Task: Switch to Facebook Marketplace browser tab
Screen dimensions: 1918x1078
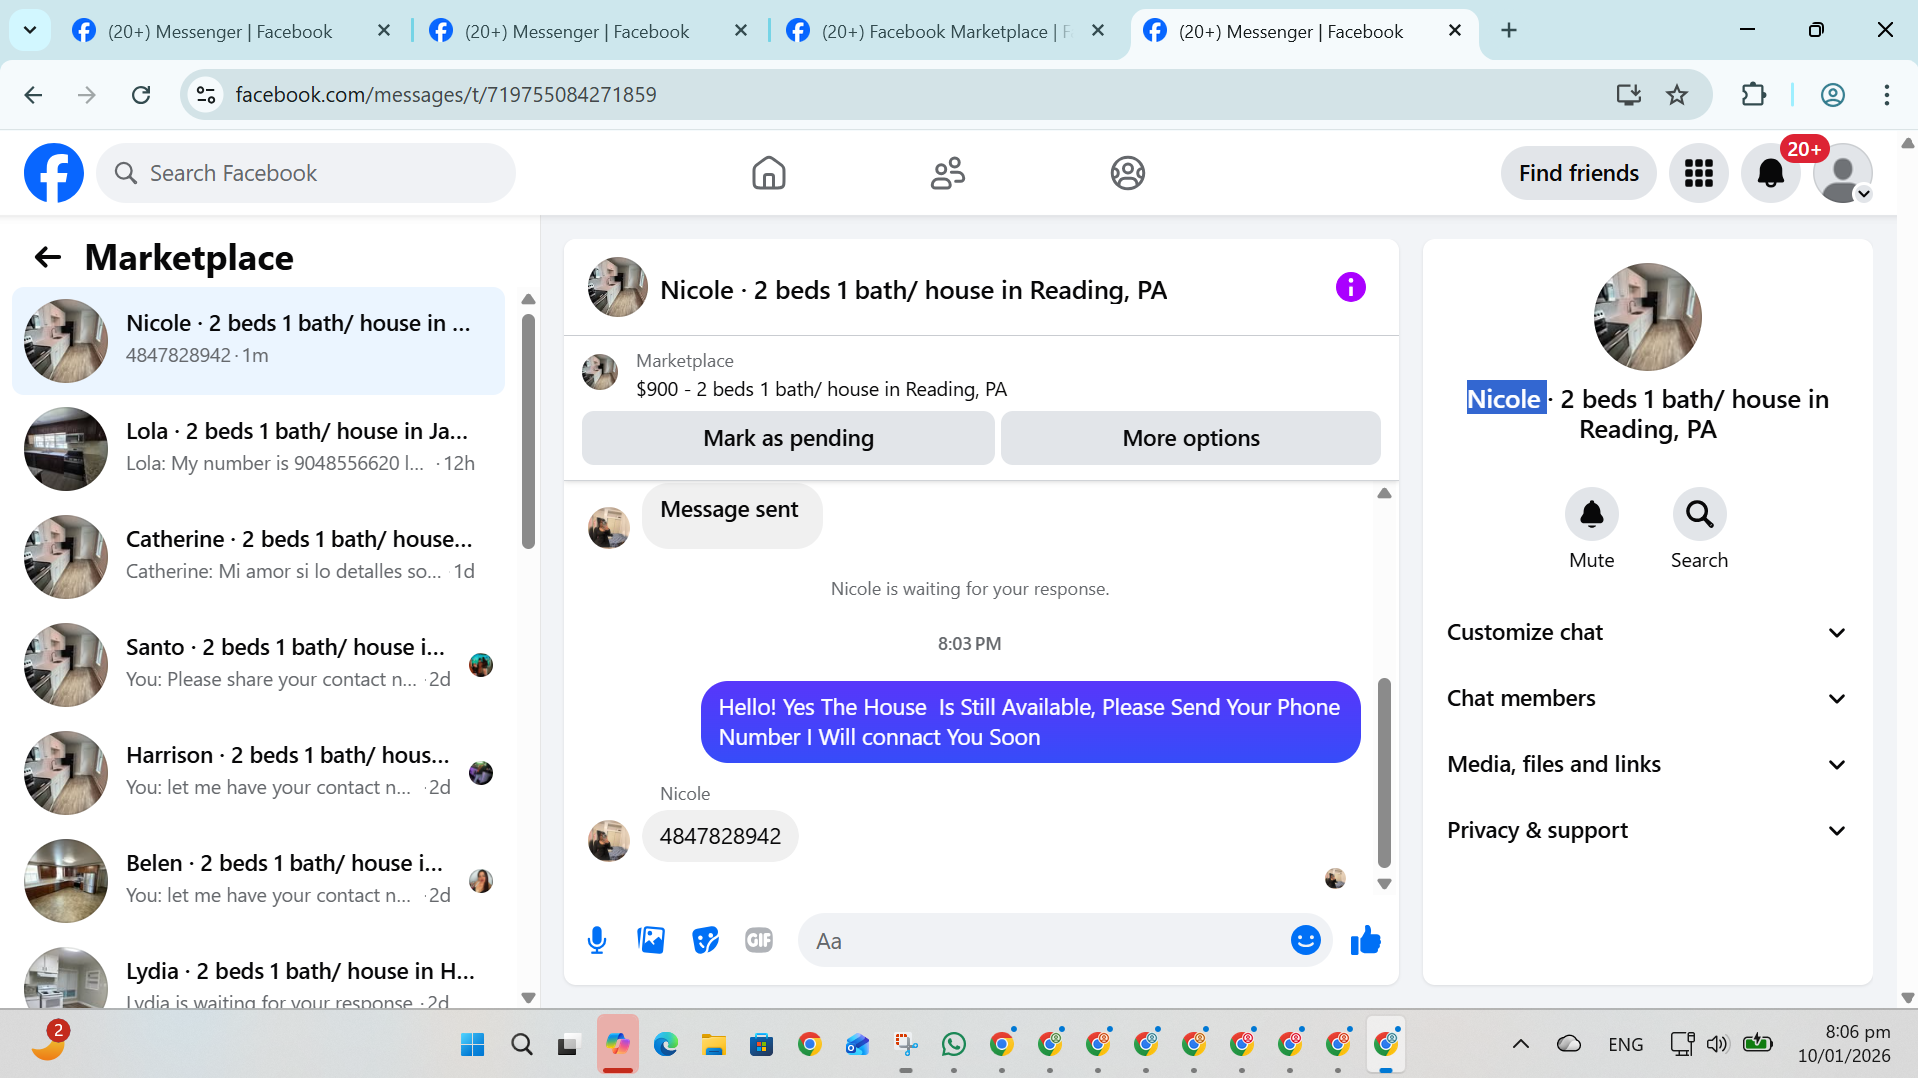Action: coord(930,31)
